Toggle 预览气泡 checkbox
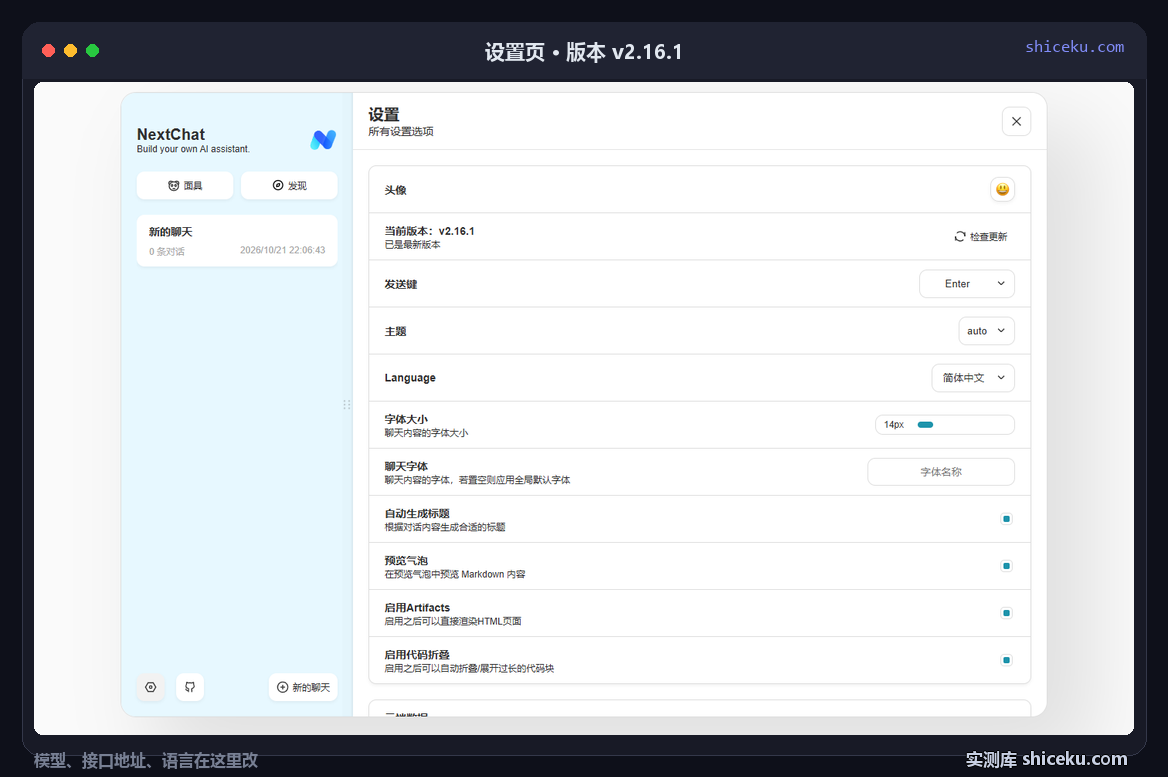The image size is (1168, 777). tap(1006, 565)
